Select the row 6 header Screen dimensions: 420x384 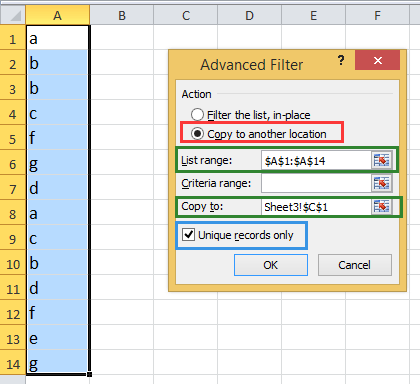pyautogui.click(x=13, y=163)
